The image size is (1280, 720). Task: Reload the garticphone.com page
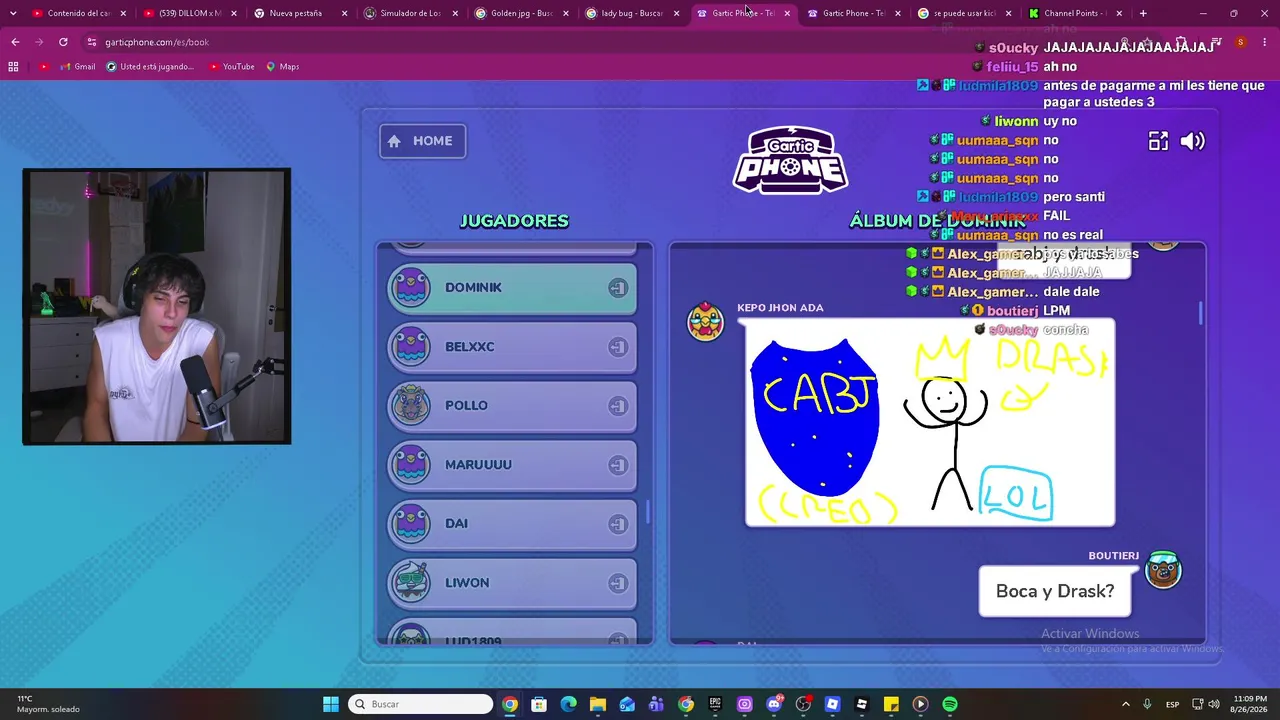click(63, 42)
